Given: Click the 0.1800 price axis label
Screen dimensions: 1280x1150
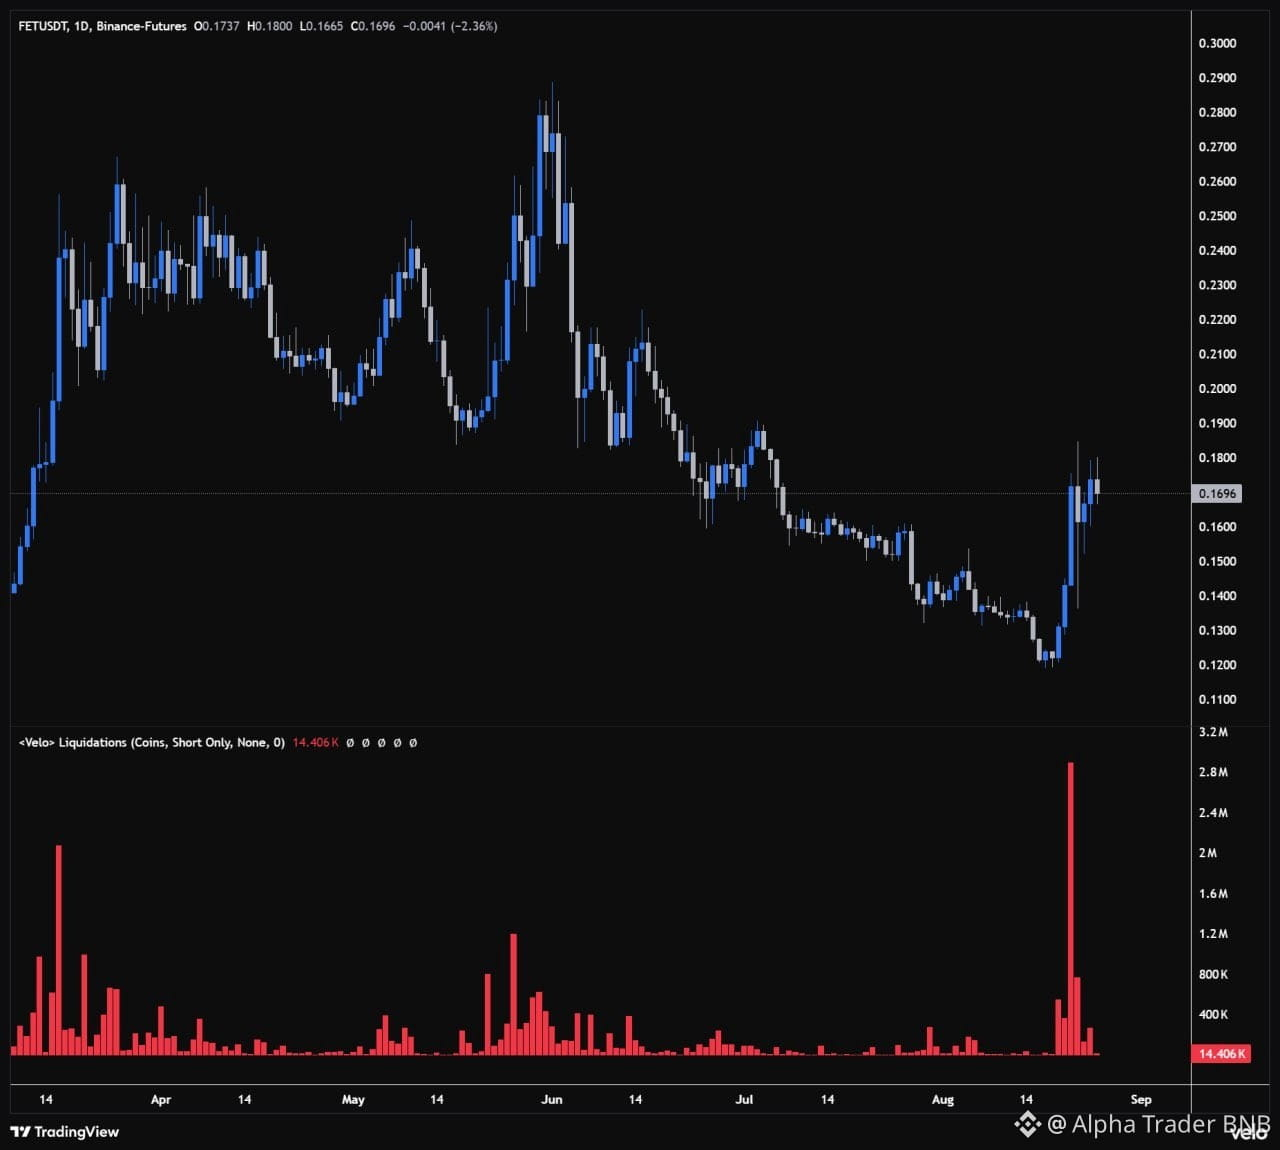Looking at the screenshot, I should [1217, 458].
